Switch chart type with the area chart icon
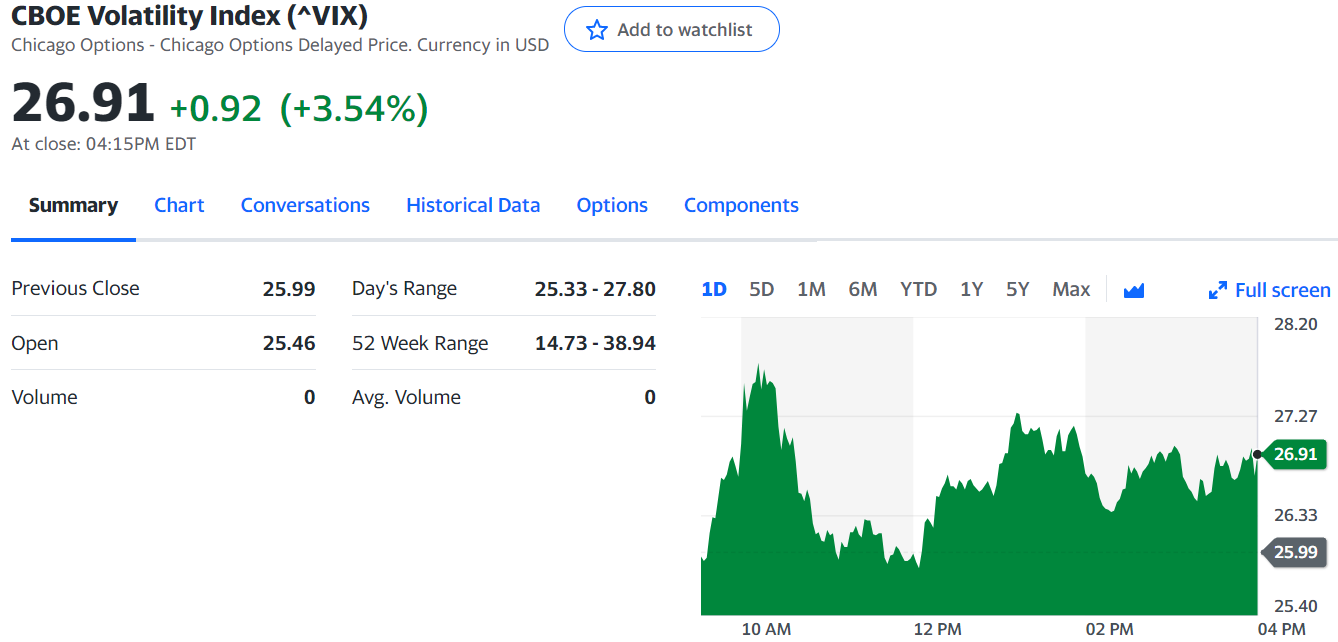This screenshot has width=1338, height=642. pyautogui.click(x=1134, y=290)
